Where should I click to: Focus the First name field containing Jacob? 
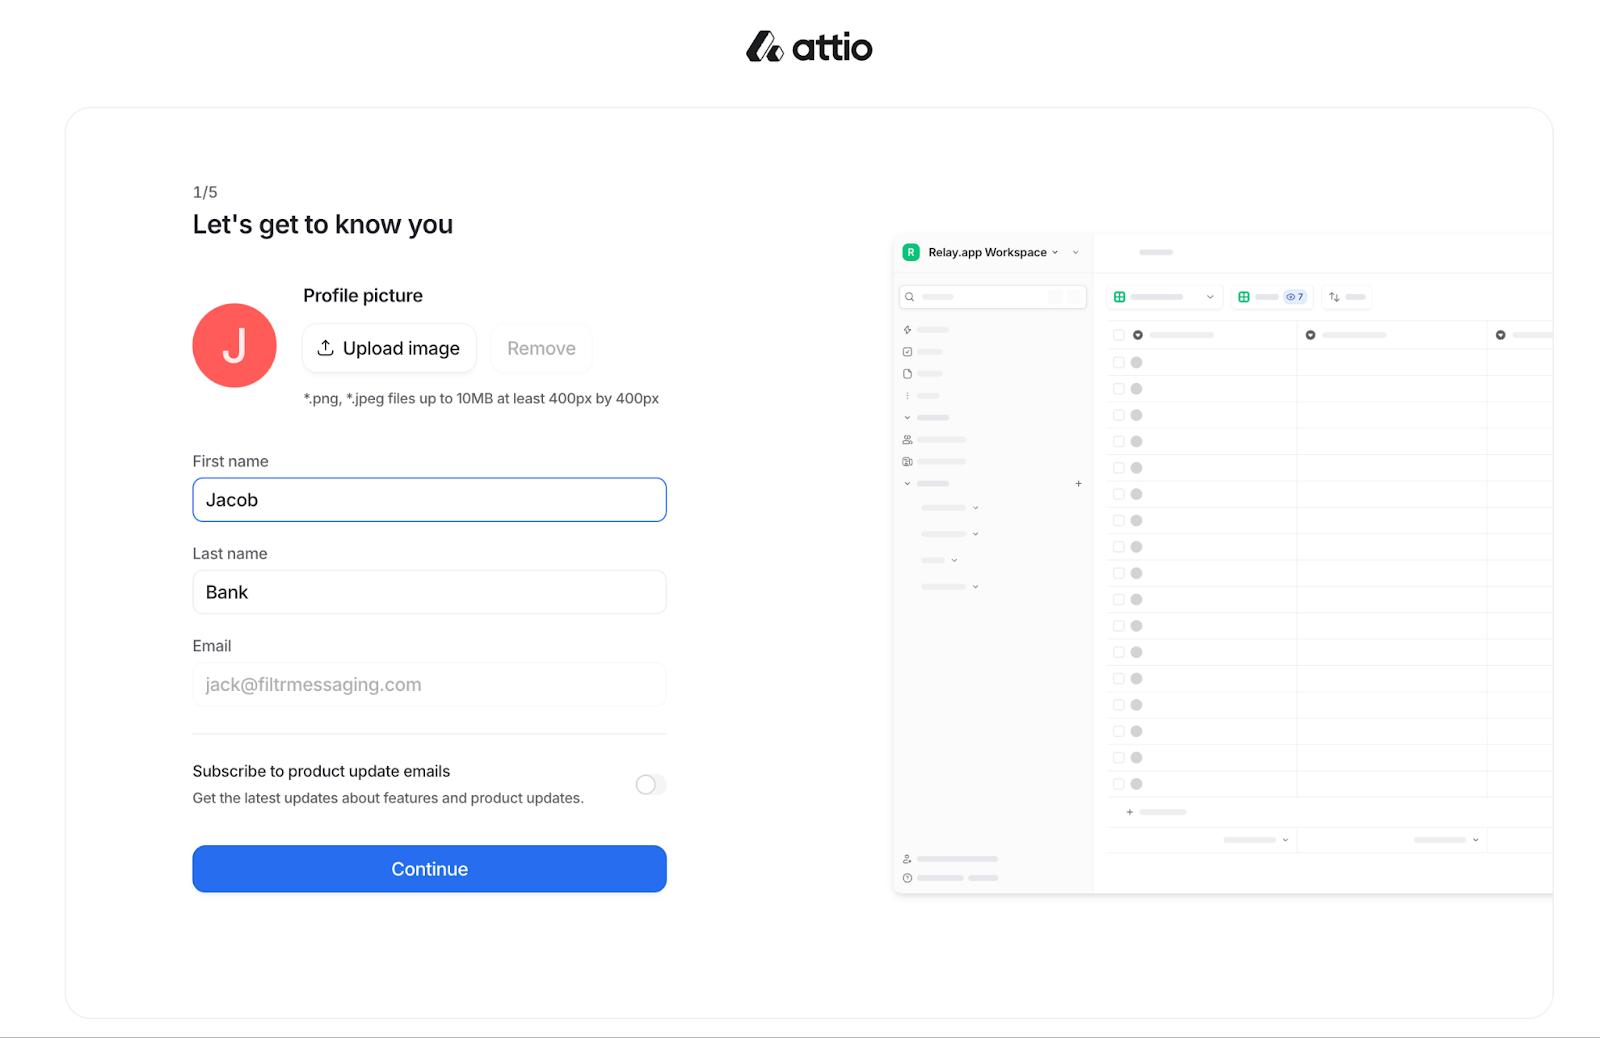[429, 500]
